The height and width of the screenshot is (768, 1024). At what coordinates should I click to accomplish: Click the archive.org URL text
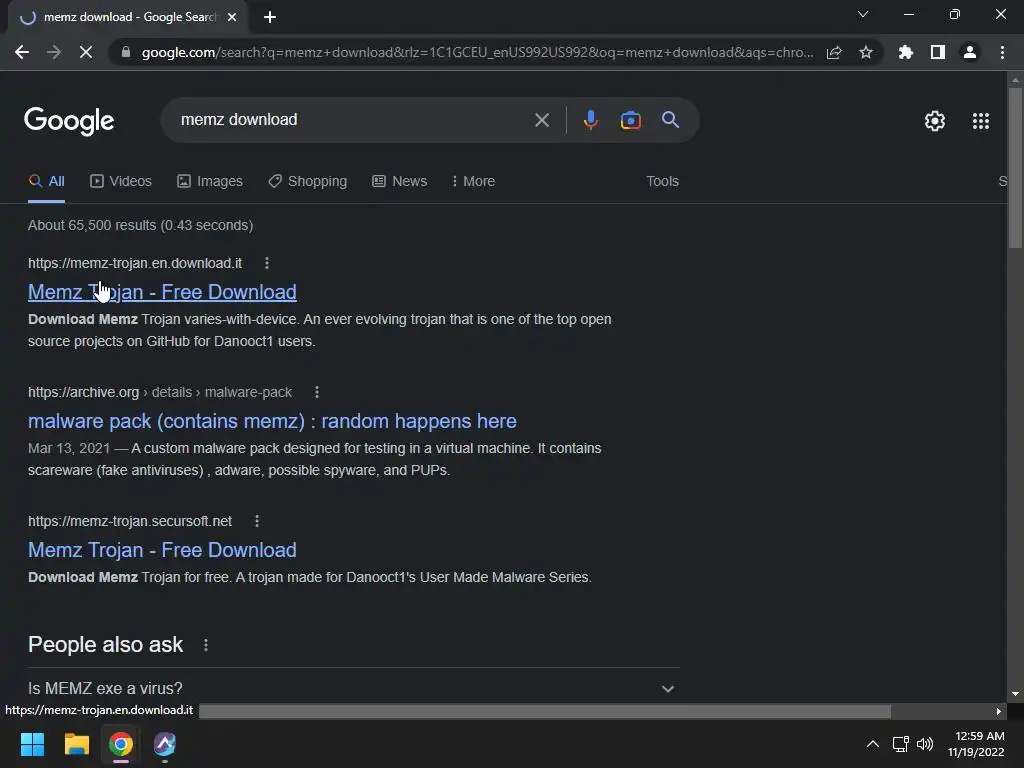160,392
